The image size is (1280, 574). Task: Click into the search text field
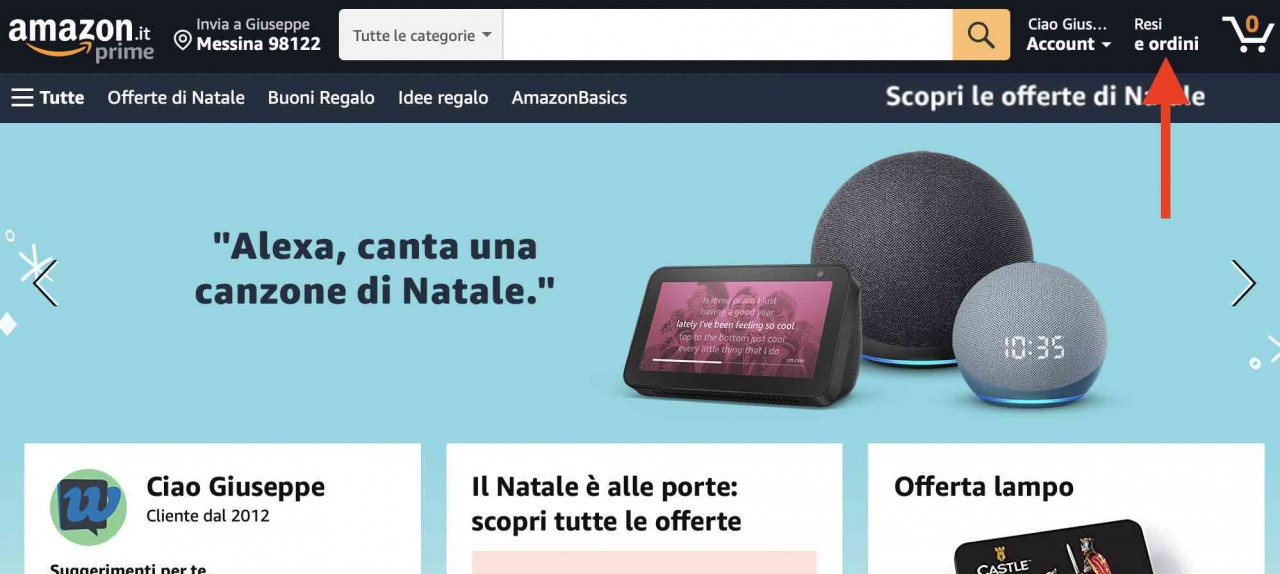728,35
